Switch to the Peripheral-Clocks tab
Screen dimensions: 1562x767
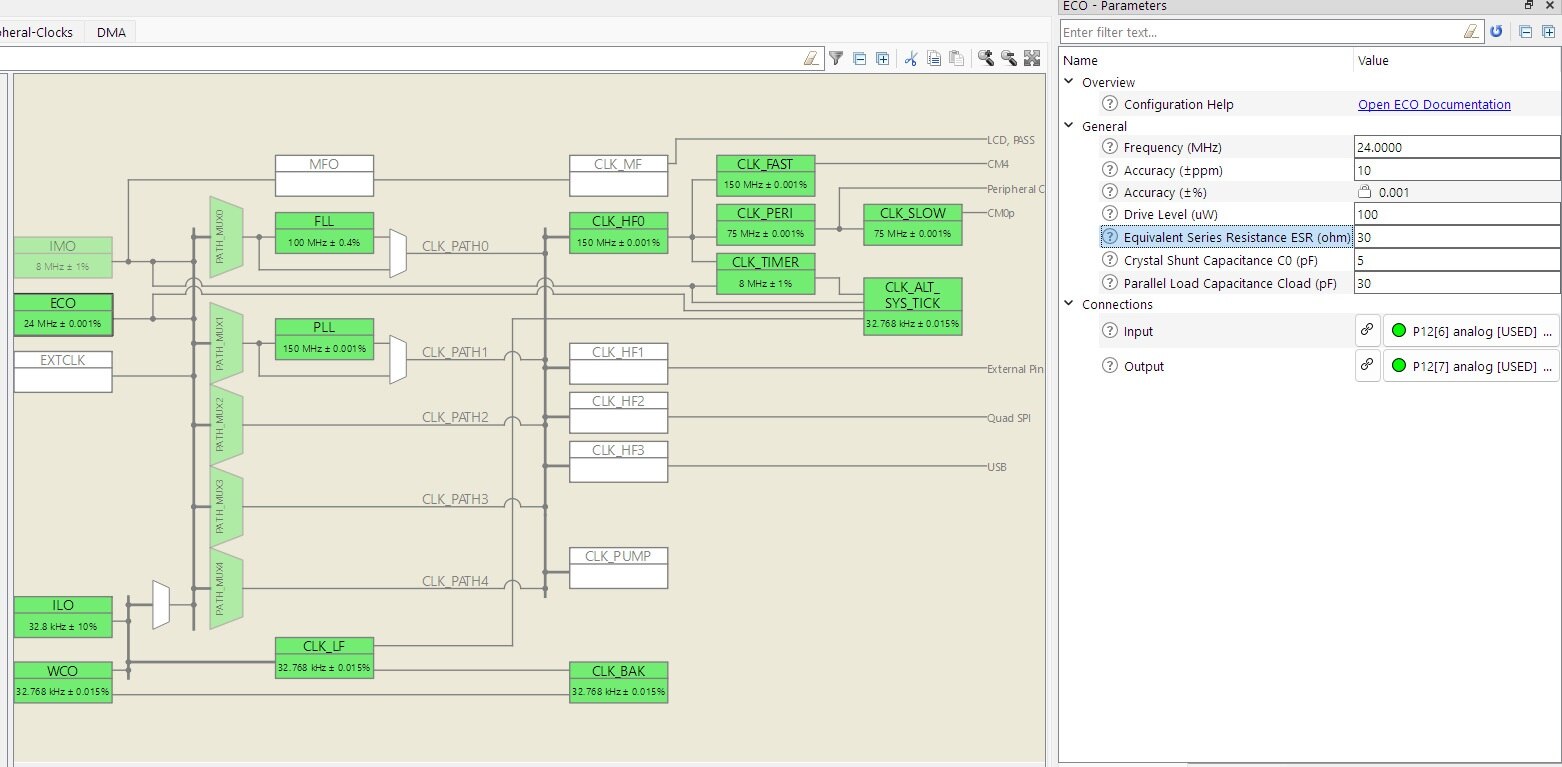36,32
